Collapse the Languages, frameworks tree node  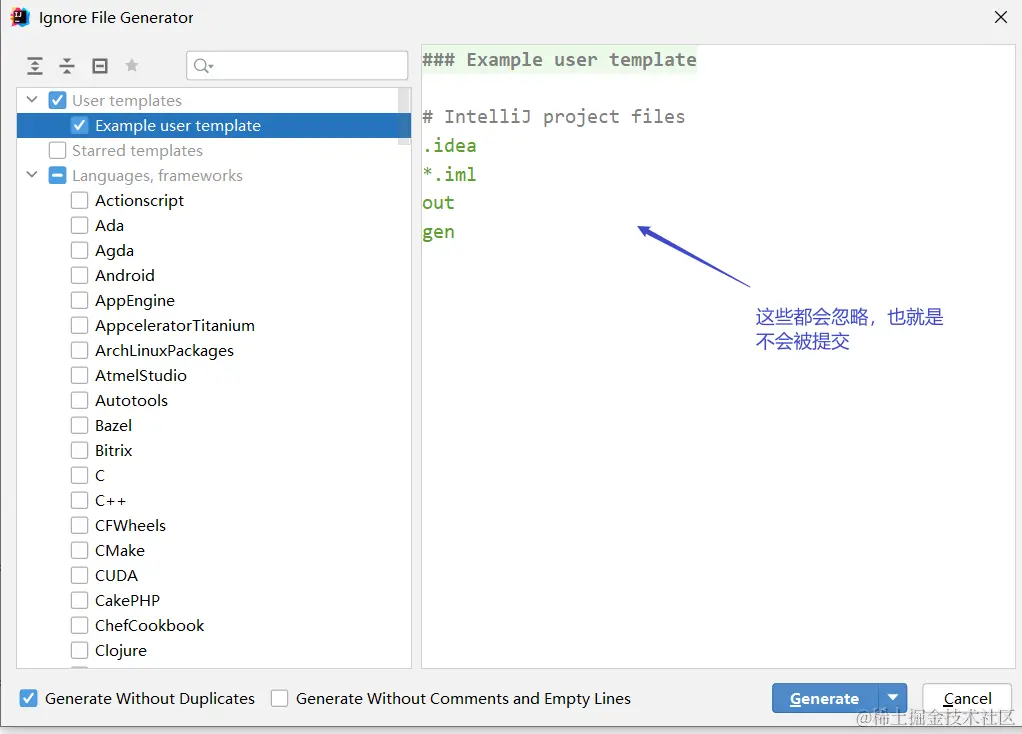32,175
